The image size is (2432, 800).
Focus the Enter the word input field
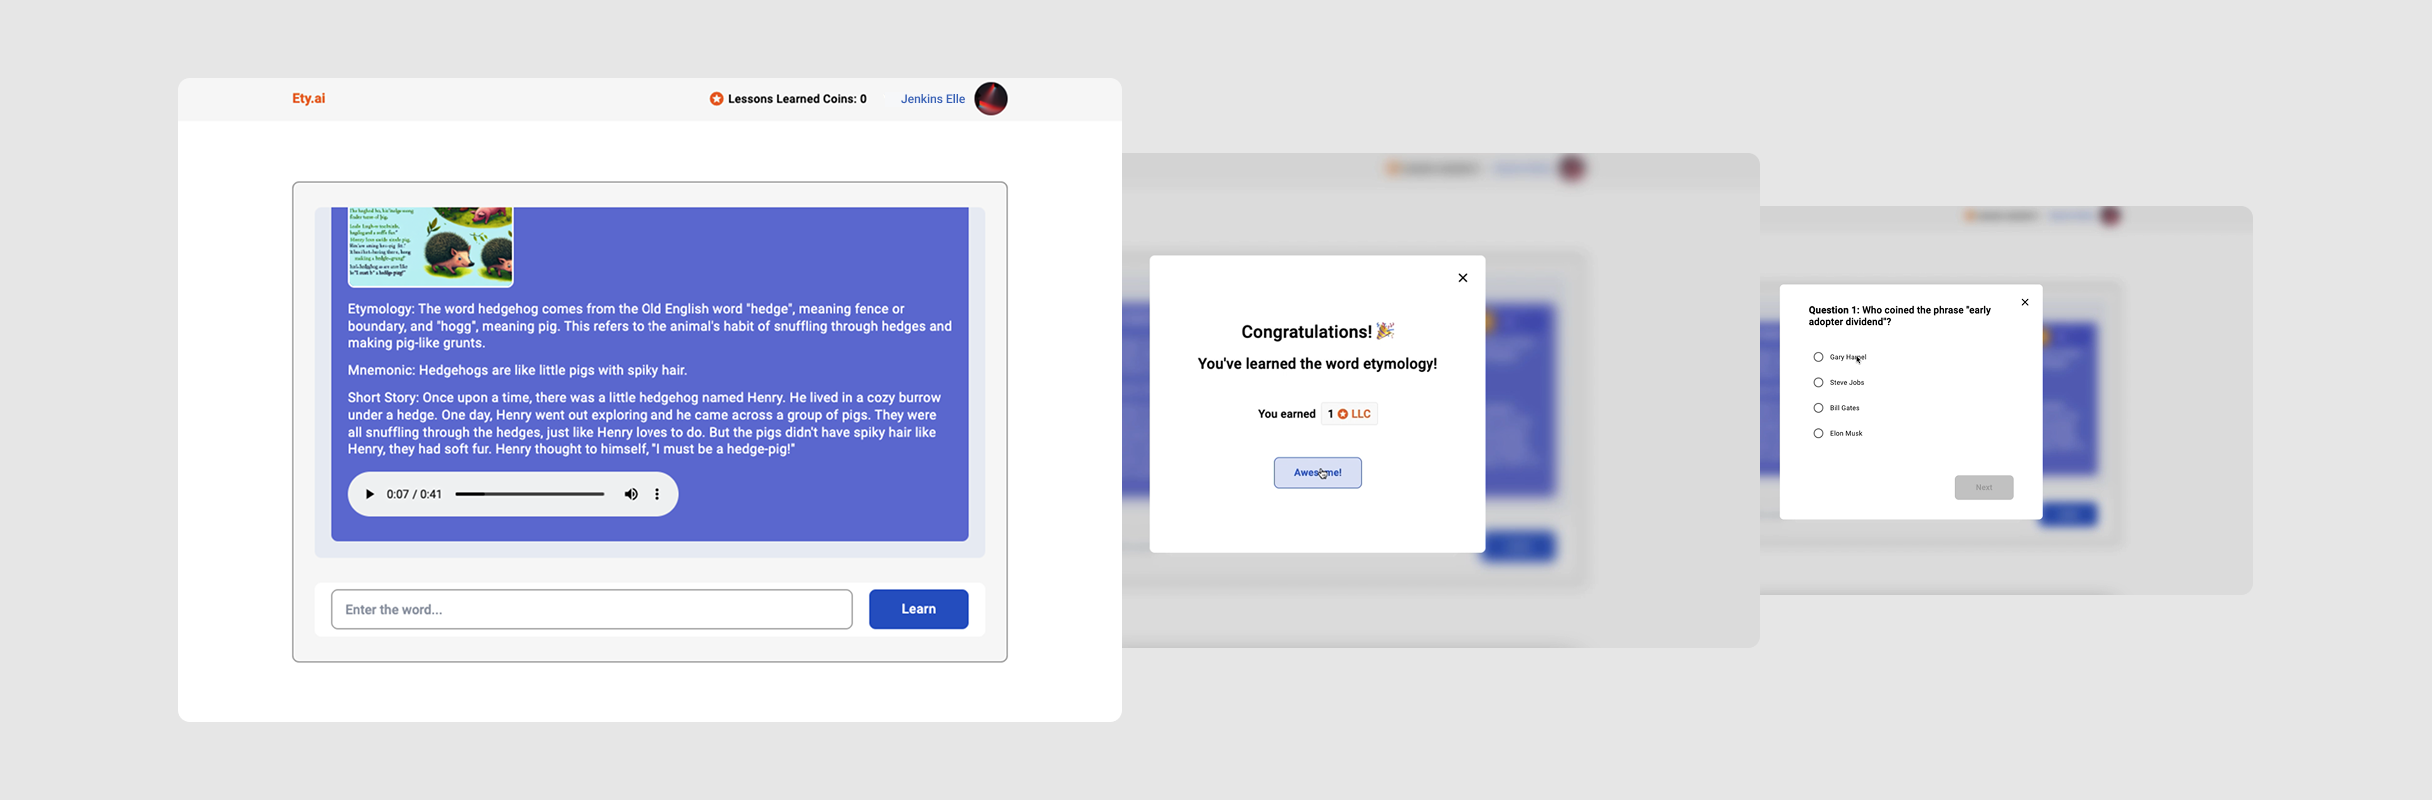click(x=592, y=609)
